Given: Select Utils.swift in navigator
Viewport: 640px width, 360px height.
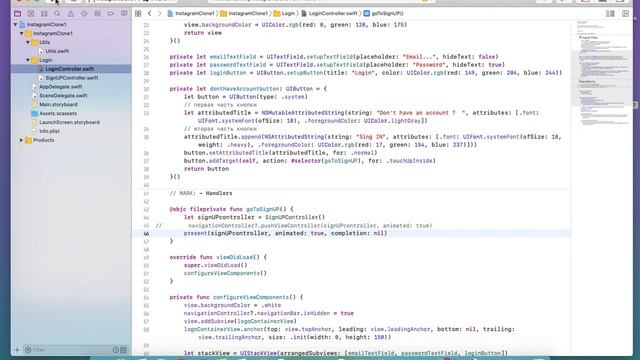Looking at the screenshot, I should click(x=57, y=51).
